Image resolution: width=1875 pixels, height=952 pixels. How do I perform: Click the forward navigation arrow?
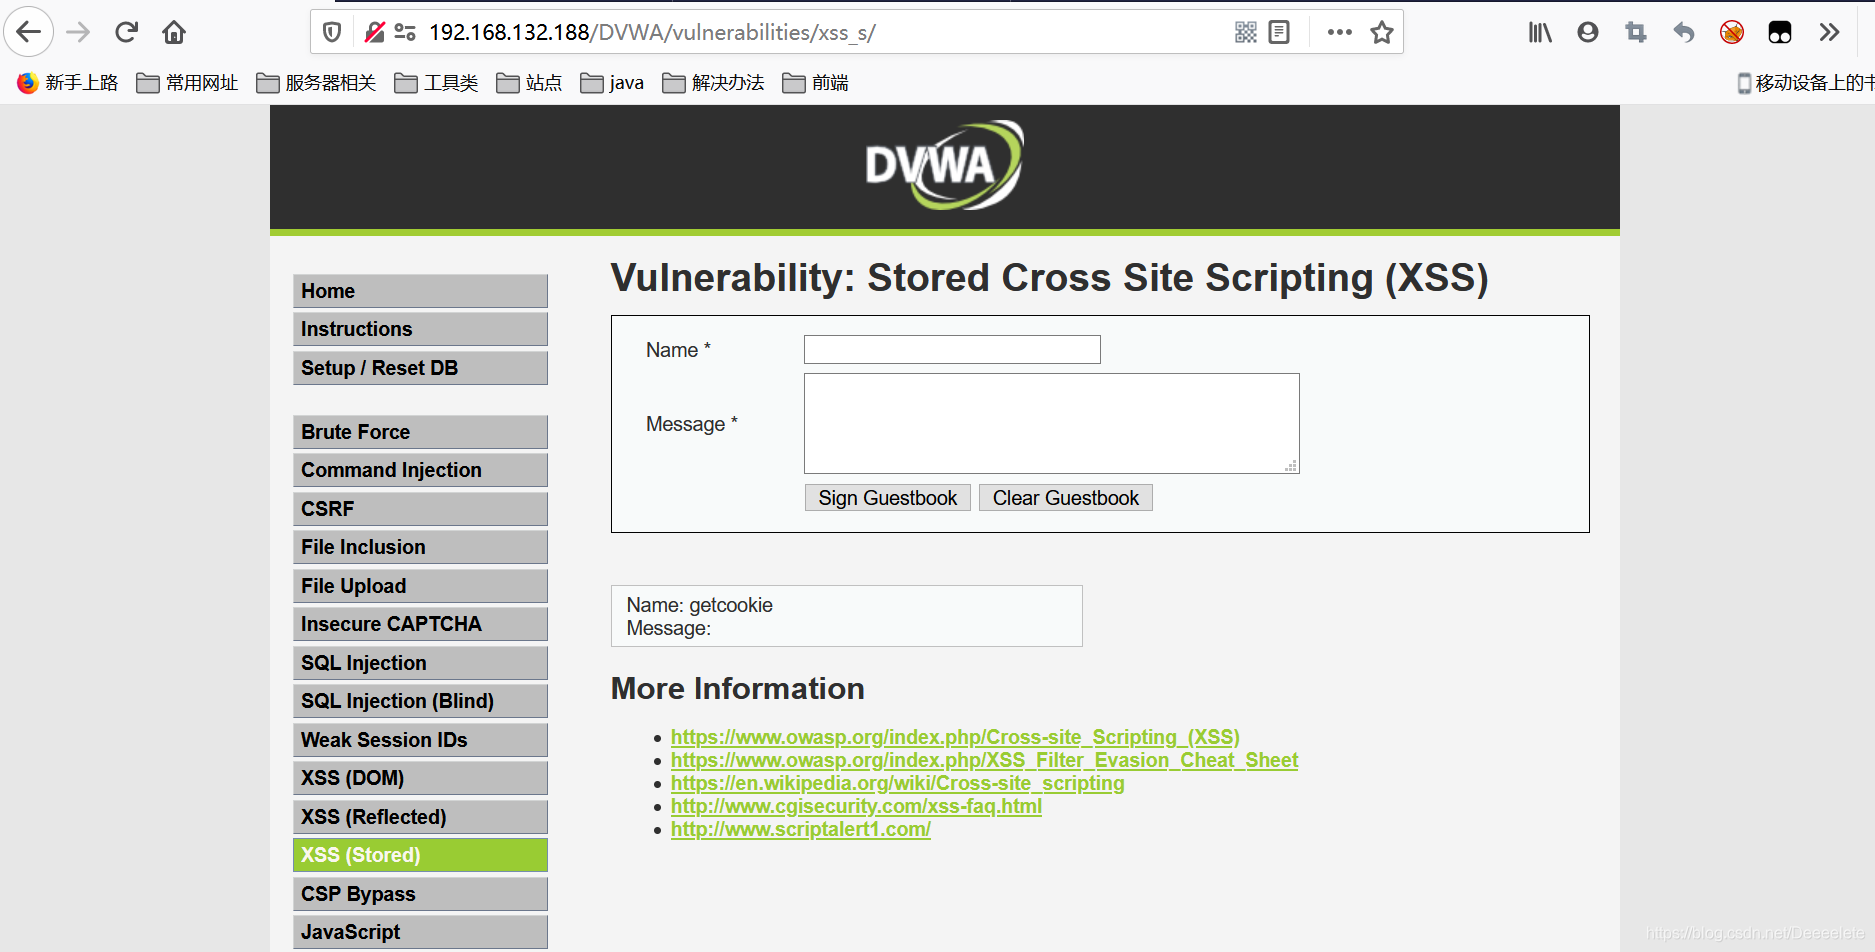coord(78,32)
